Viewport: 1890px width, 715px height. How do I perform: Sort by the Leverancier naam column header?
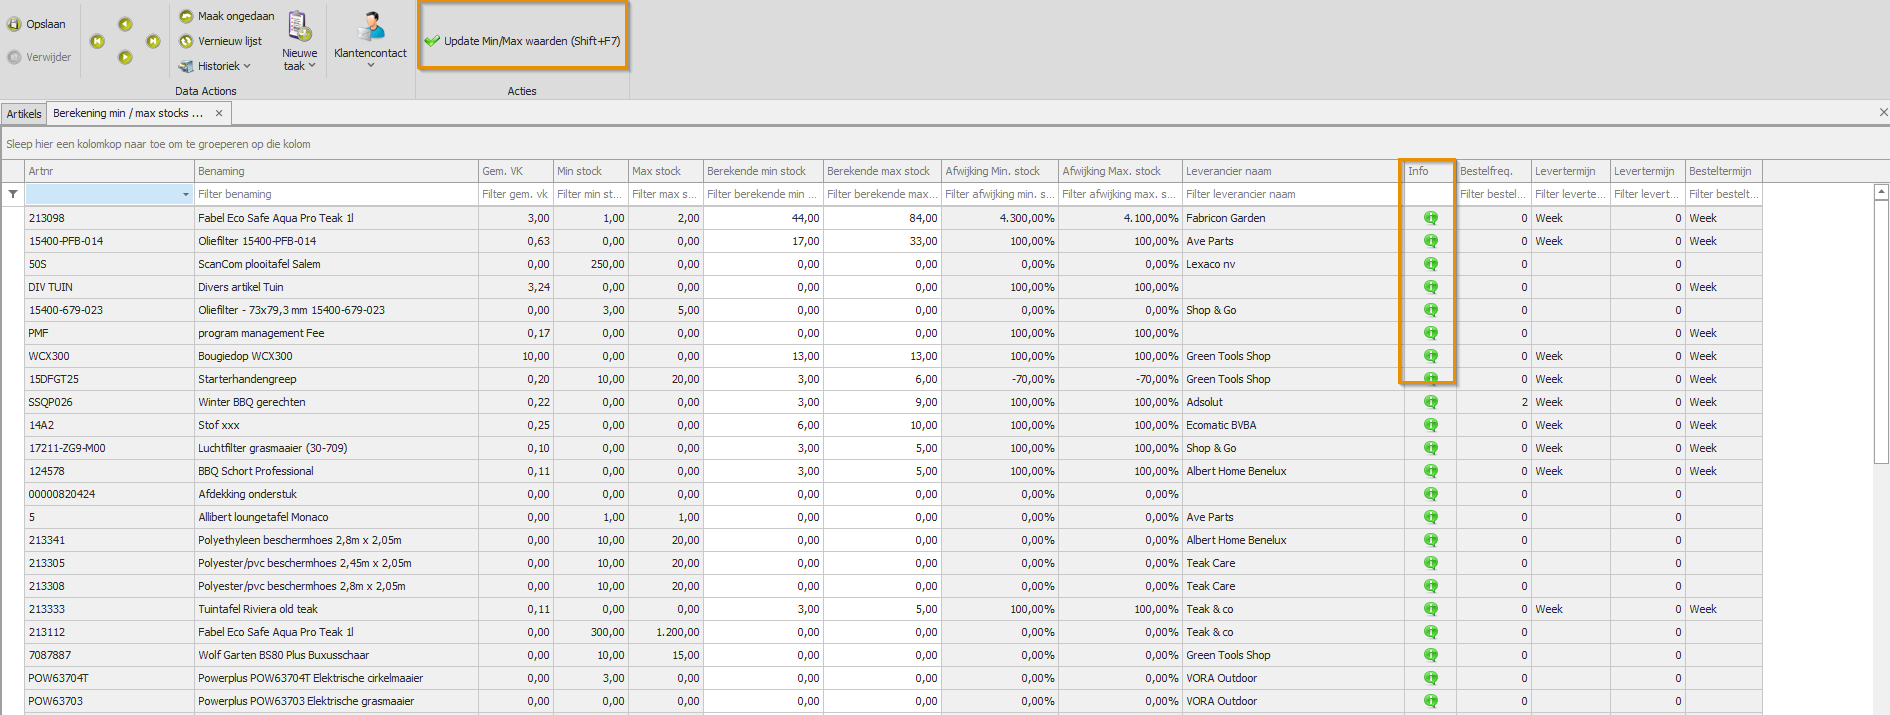[x=1293, y=171]
